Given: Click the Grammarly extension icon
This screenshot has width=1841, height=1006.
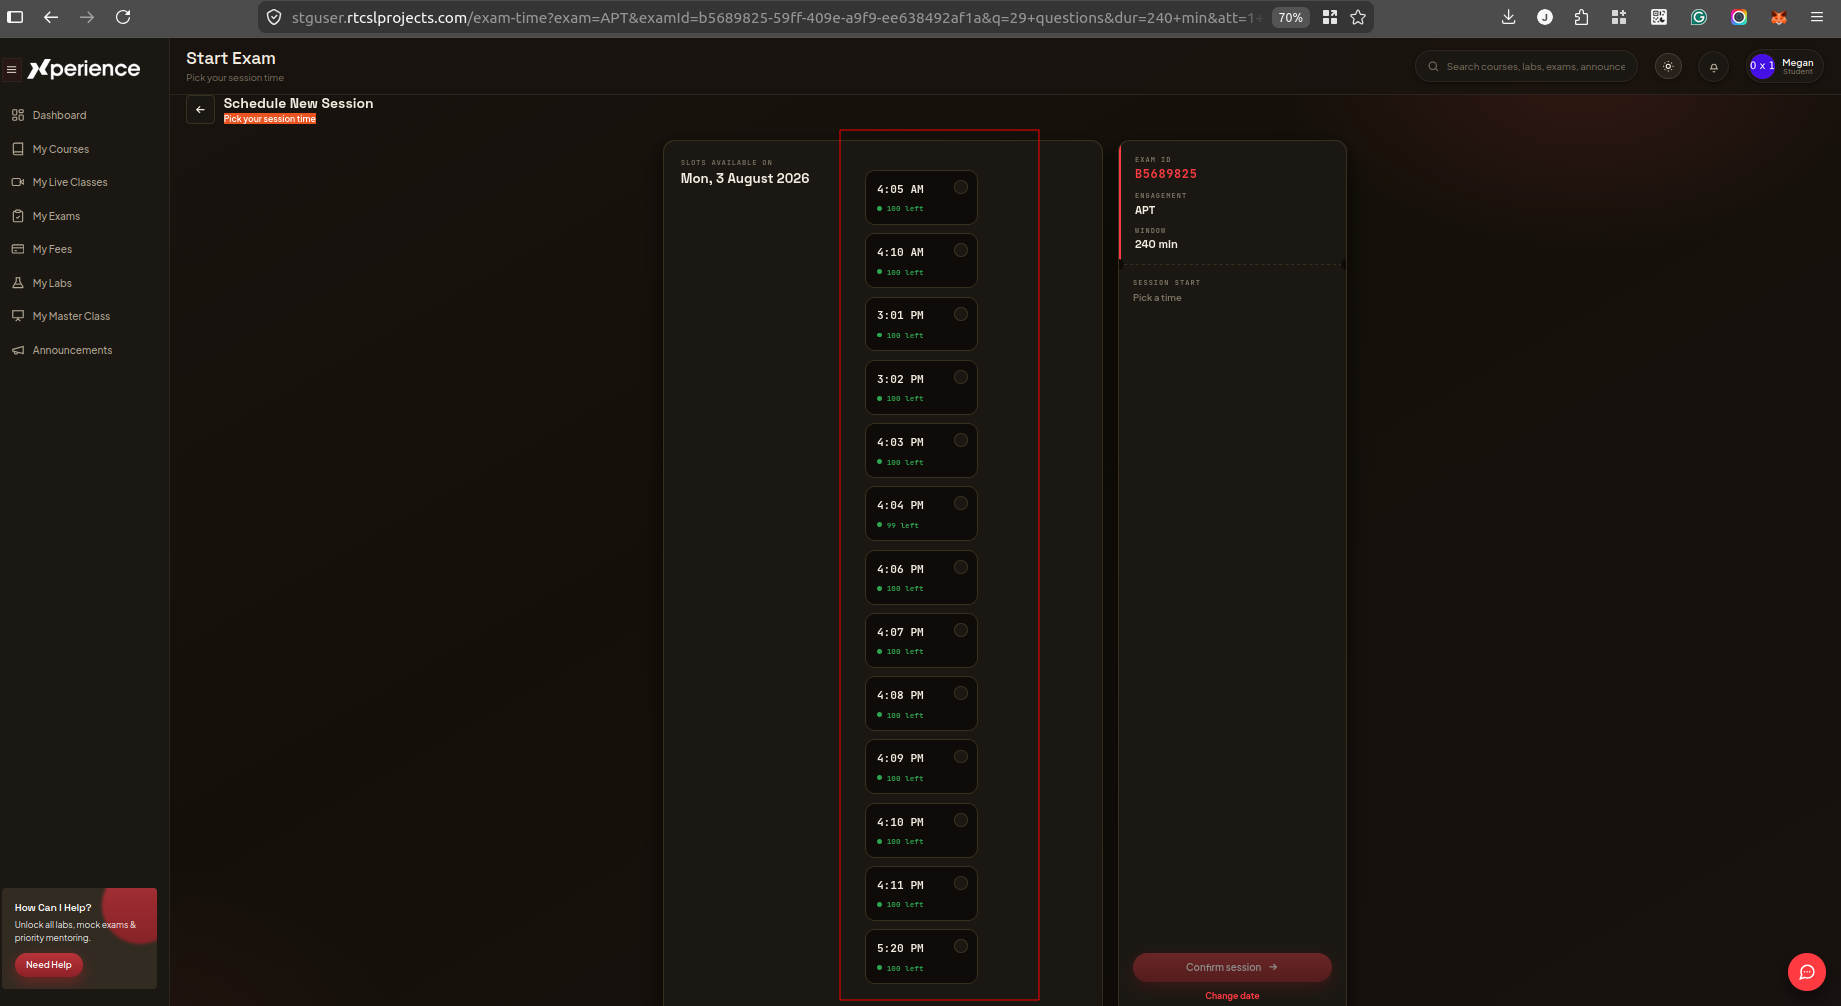Looking at the screenshot, I should (x=1699, y=17).
